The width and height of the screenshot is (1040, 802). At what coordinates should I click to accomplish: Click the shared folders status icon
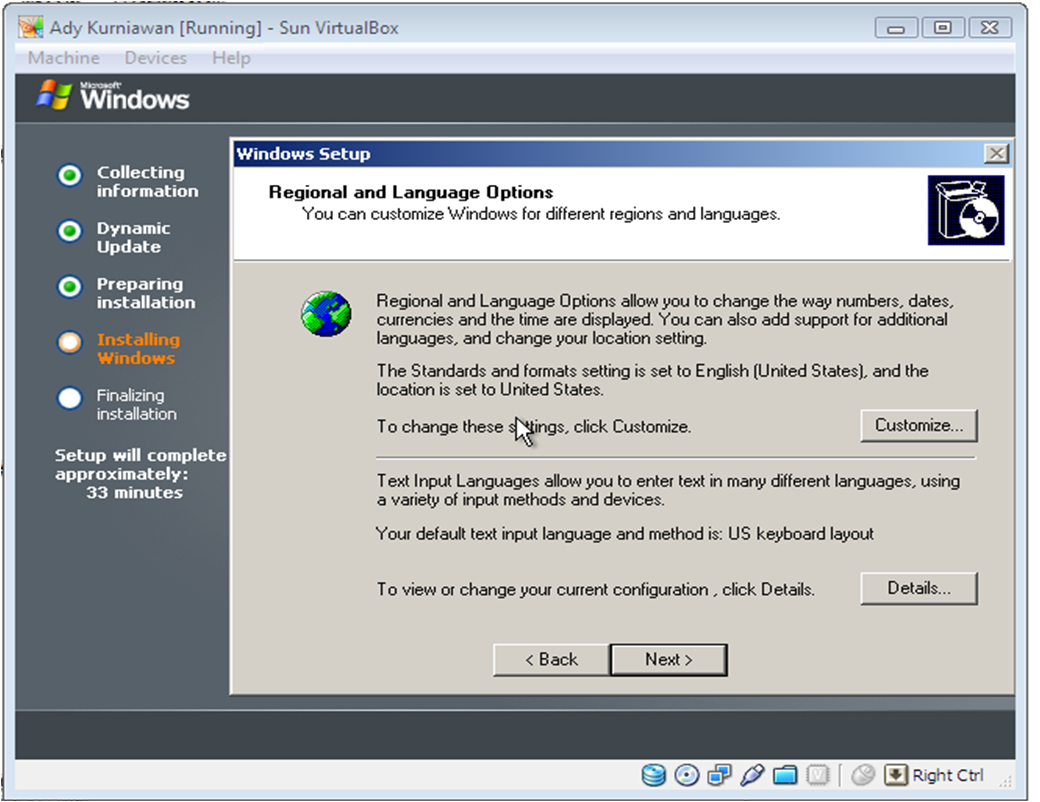[785, 775]
